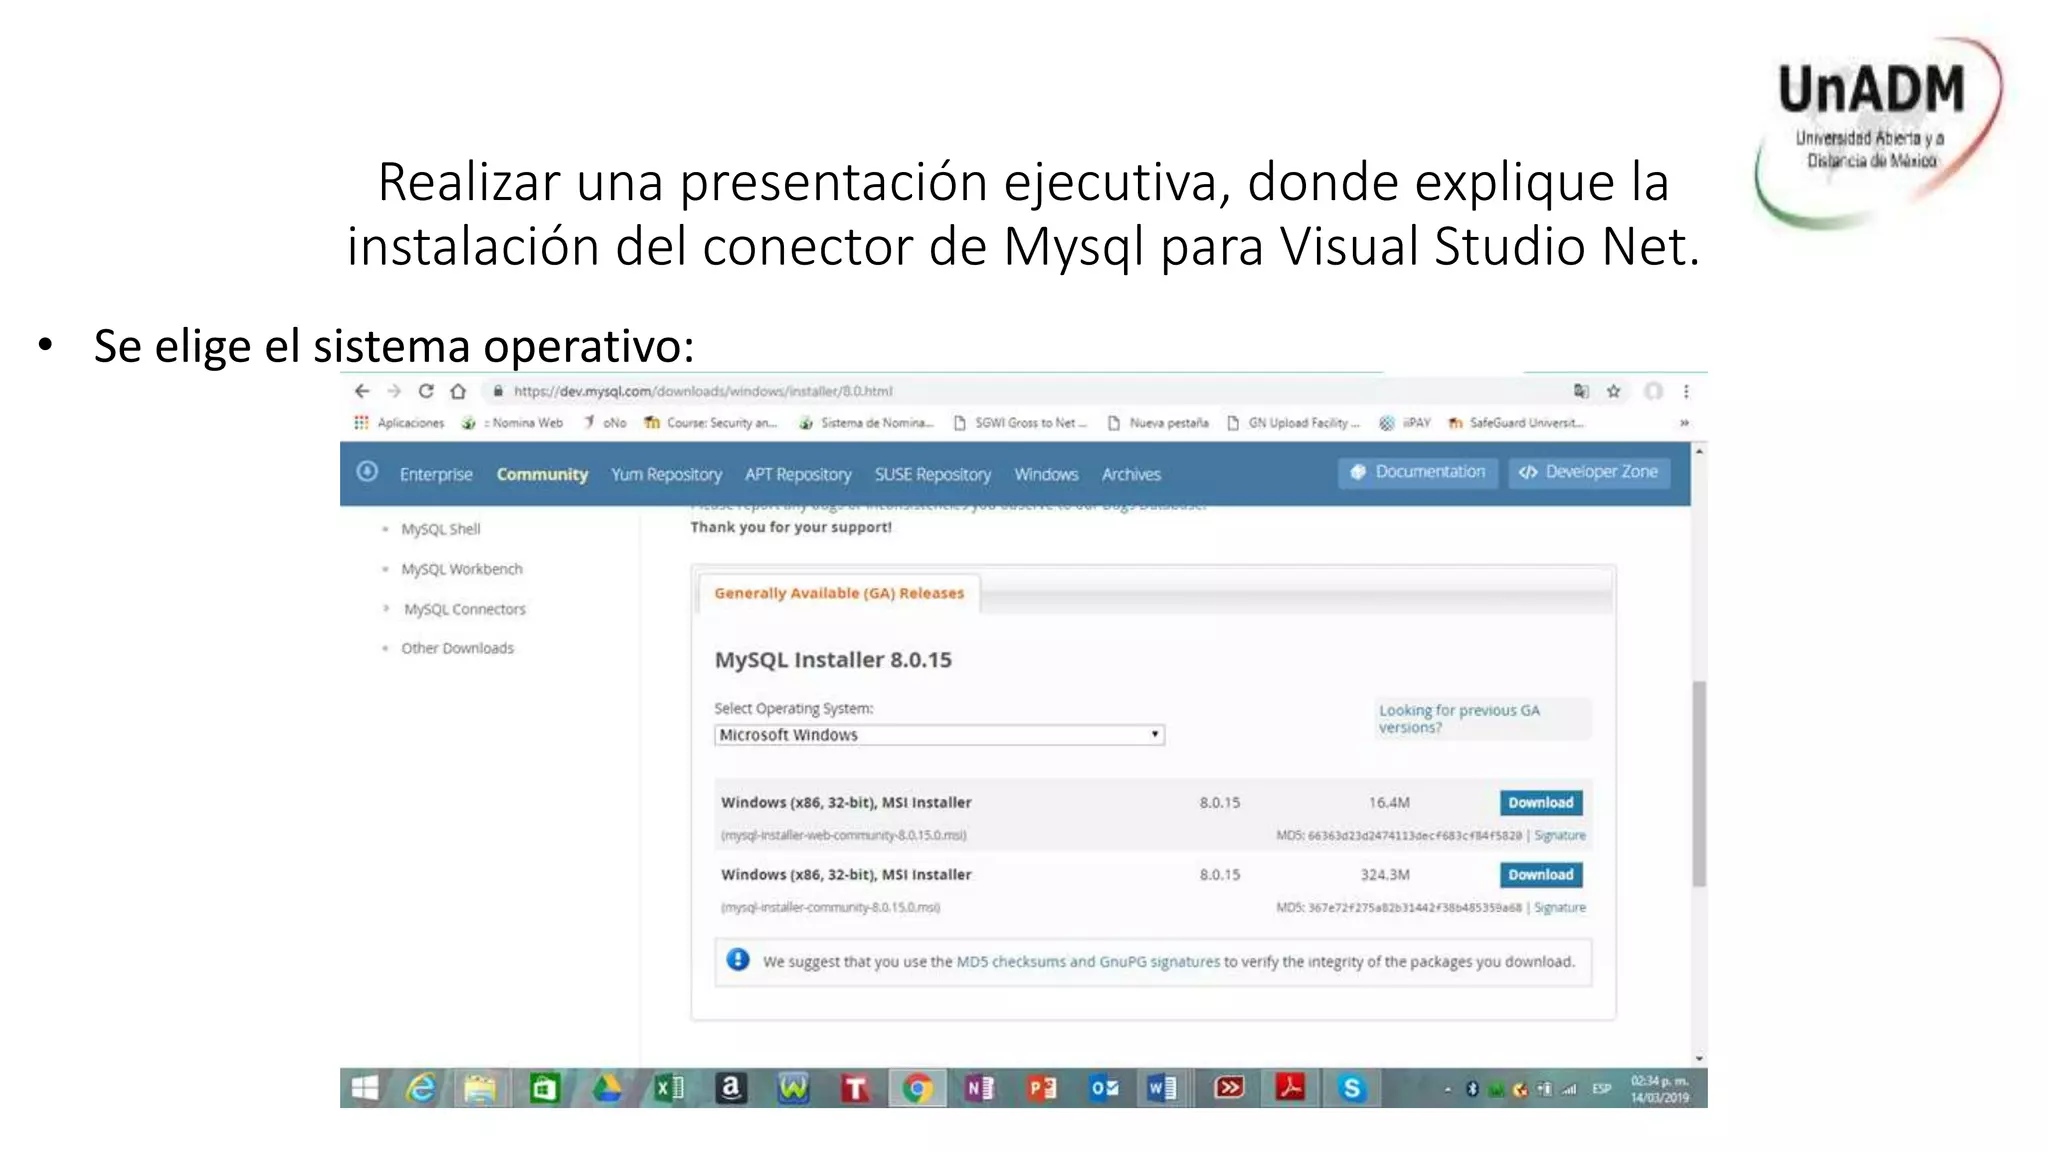Click the translate page icon in address bar
The width and height of the screenshot is (2048, 1152).
point(1581,391)
